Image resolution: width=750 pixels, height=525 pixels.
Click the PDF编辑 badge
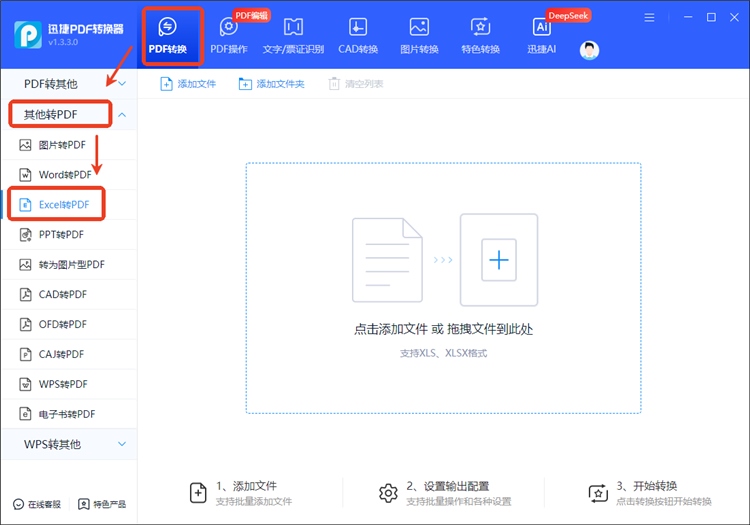pos(252,16)
